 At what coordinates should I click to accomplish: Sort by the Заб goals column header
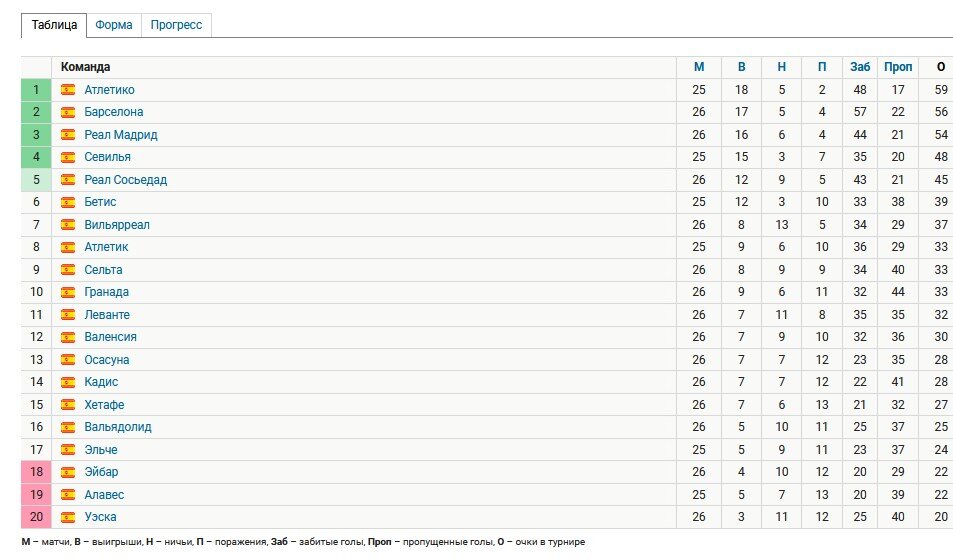pos(860,67)
